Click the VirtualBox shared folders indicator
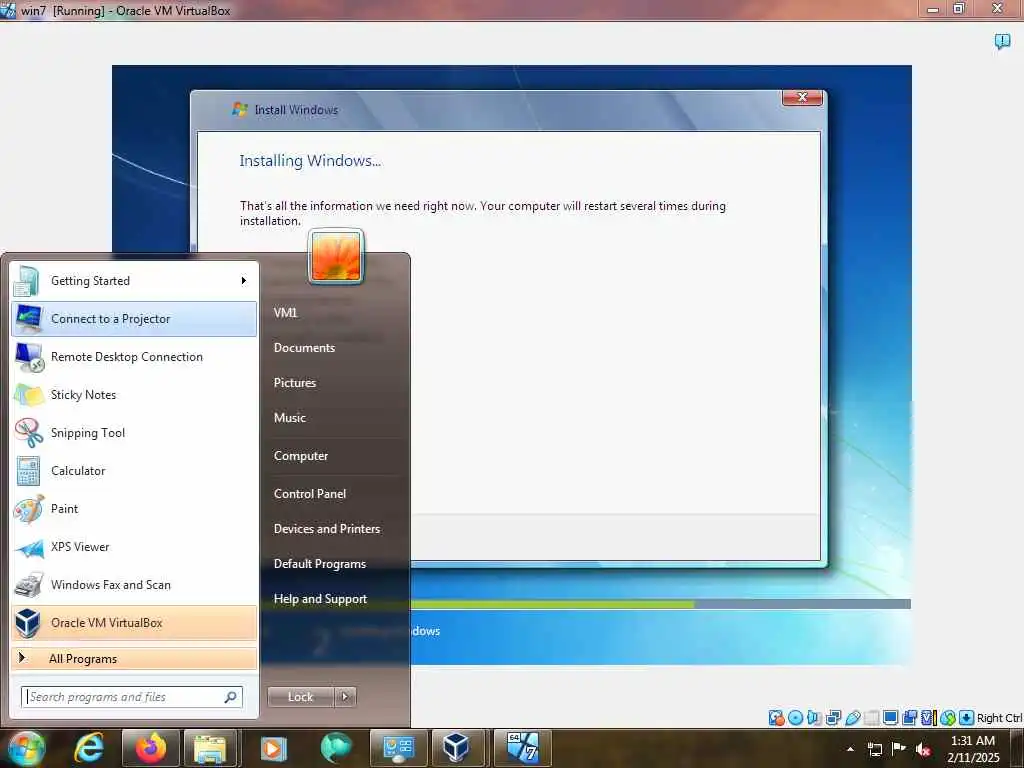The image size is (1024, 768). point(871,718)
